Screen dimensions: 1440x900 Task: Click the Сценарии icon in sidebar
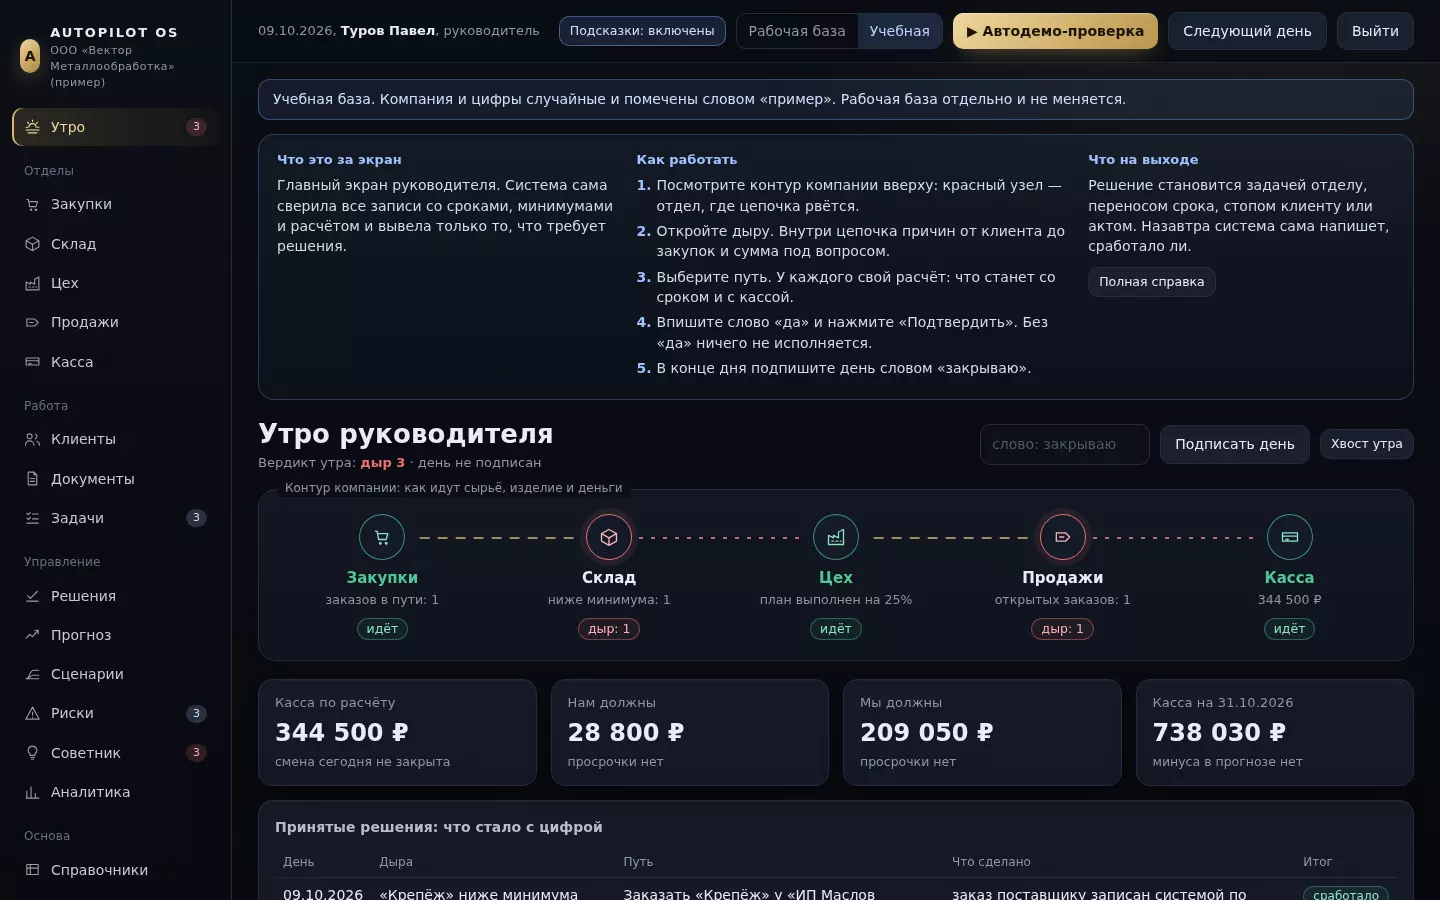click(x=32, y=674)
